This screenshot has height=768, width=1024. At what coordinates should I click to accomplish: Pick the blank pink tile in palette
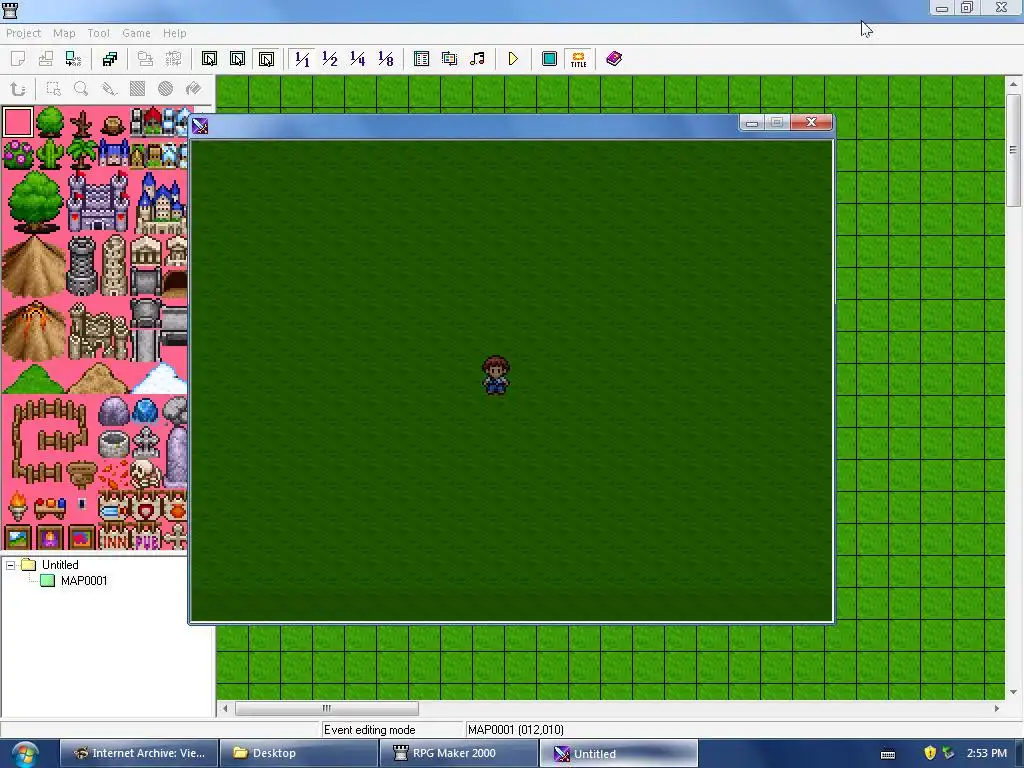(18, 122)
